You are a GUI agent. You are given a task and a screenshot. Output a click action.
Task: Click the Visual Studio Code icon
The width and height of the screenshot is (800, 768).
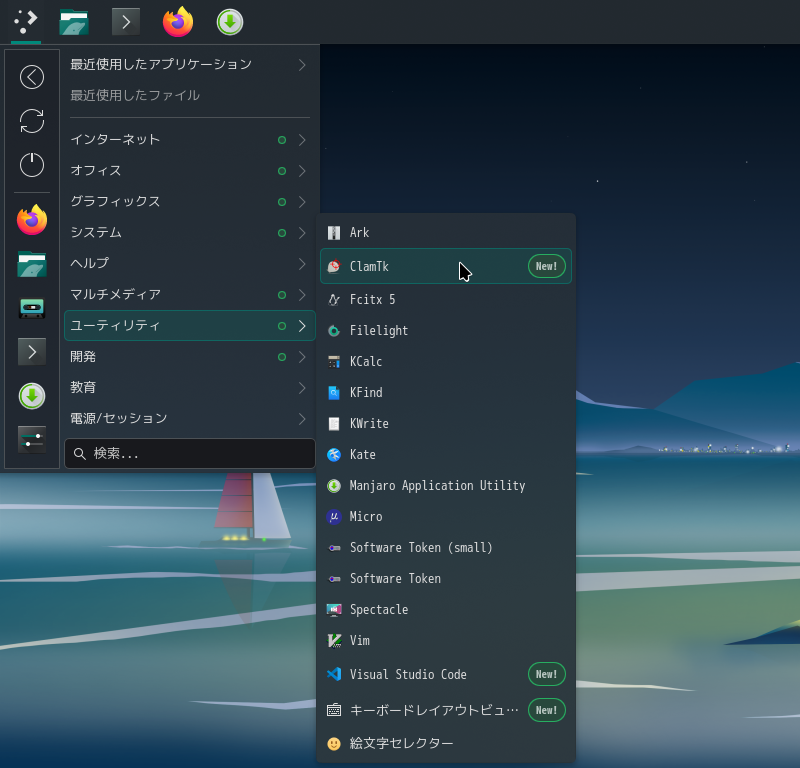pyautogui.click(x=334, y=674)
